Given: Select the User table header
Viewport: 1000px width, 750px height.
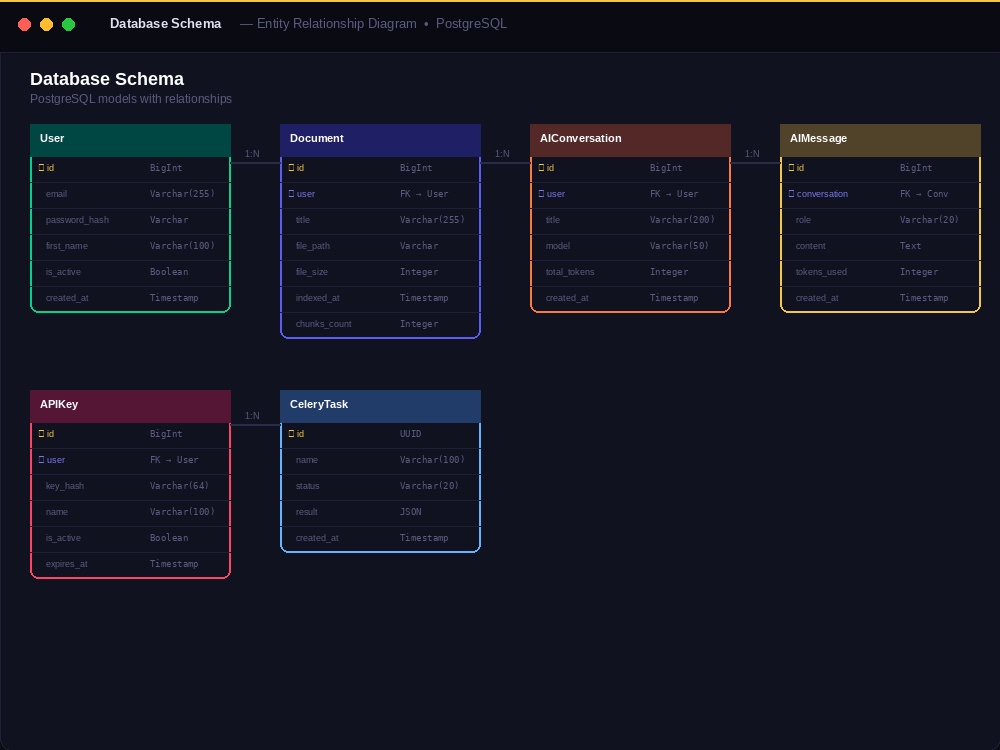Looking at the screenshot, I should [130, 140].
